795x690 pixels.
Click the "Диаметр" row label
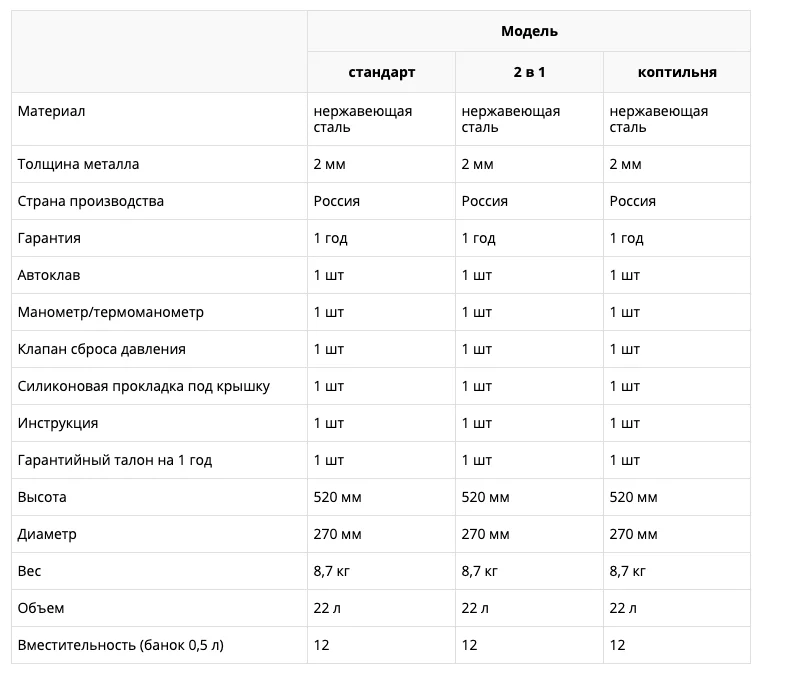pos(47,534)
